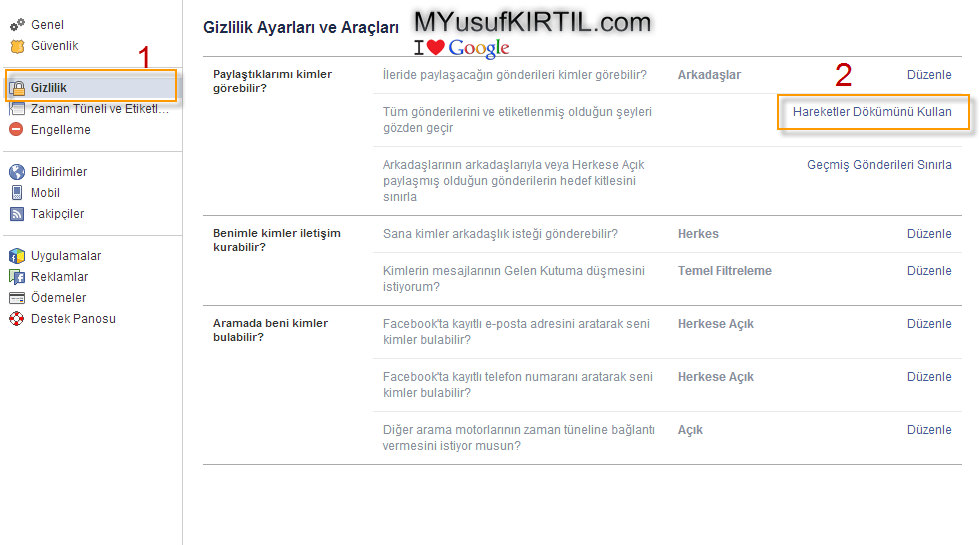Click the Ödemeler credit card icon

pos(17,298)
